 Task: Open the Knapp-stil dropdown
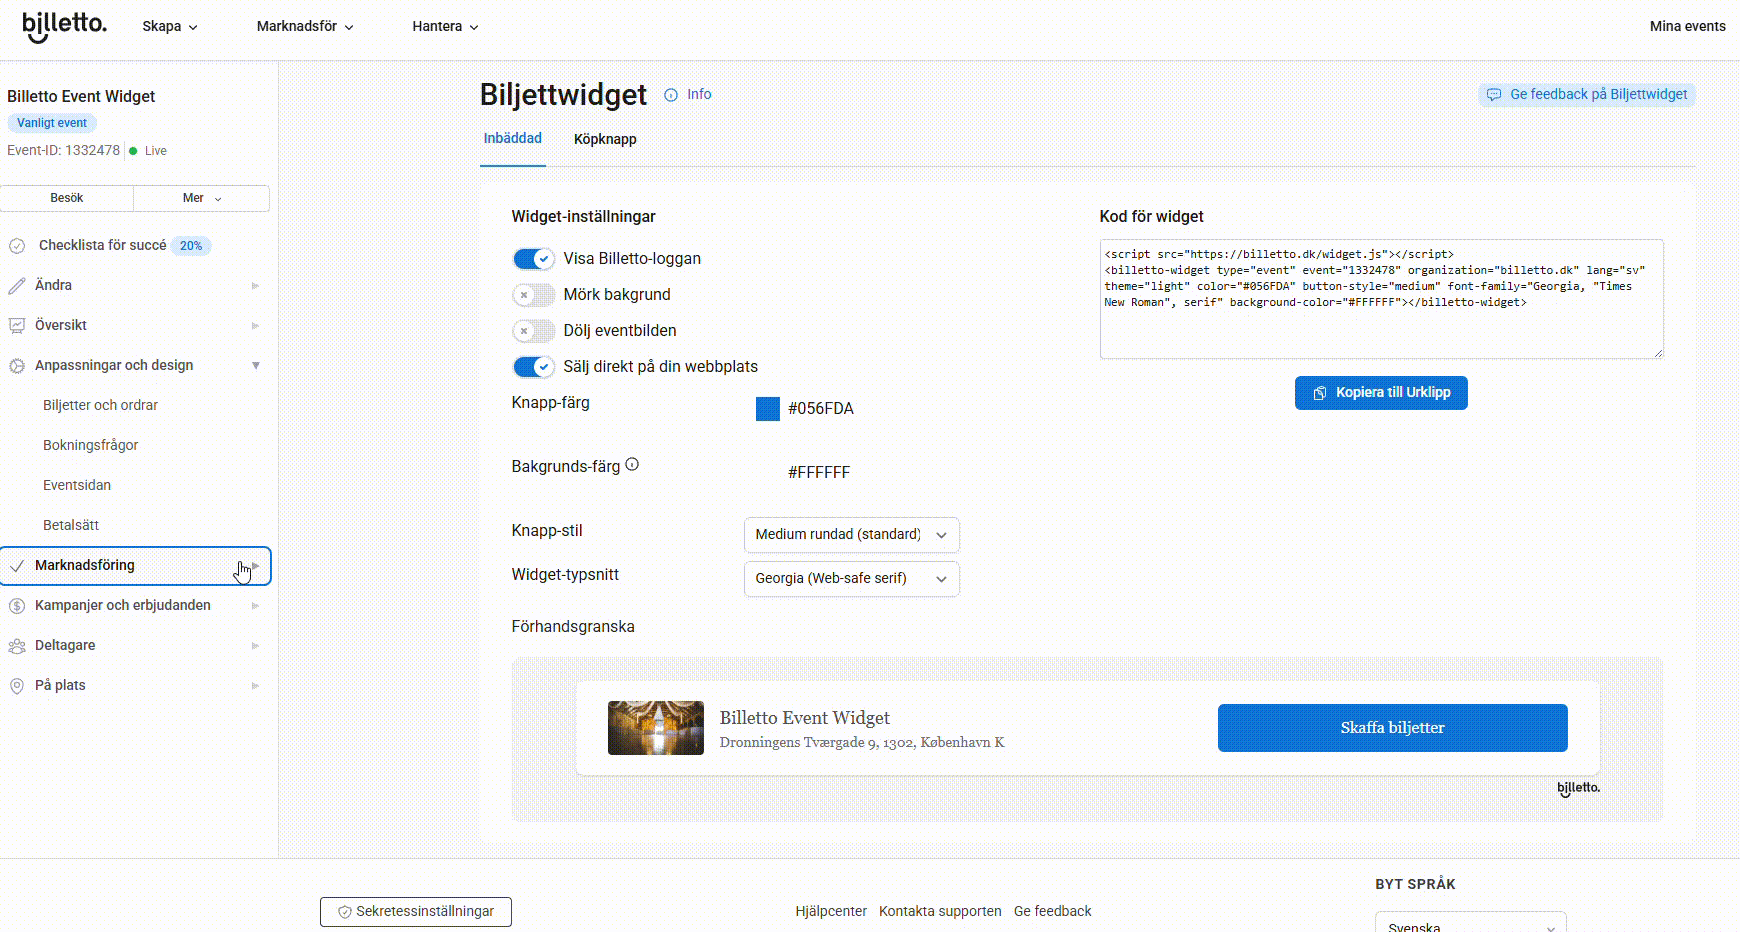[851, 535]
